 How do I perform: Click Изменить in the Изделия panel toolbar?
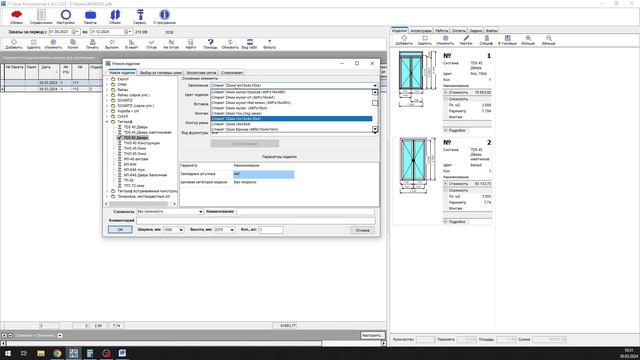(x=445, y=40)
